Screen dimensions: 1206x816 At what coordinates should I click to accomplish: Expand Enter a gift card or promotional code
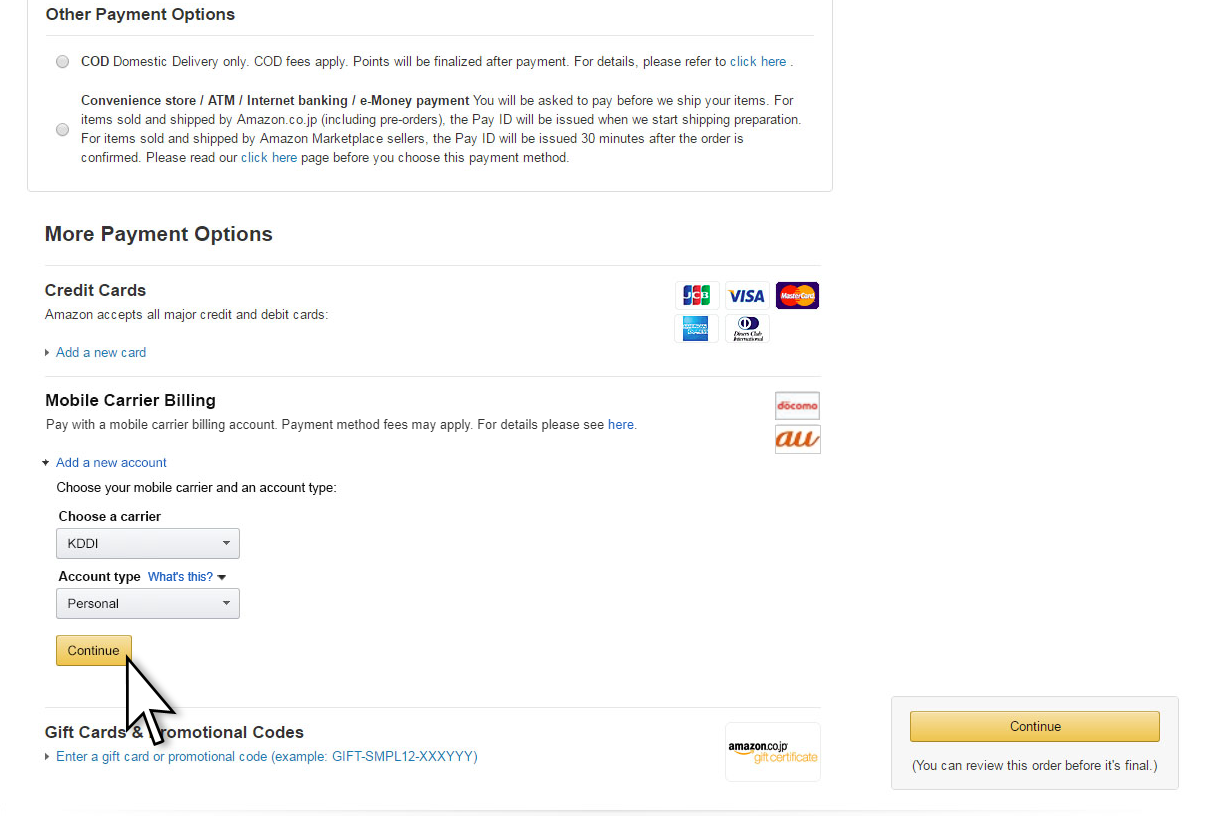[266, 757]
